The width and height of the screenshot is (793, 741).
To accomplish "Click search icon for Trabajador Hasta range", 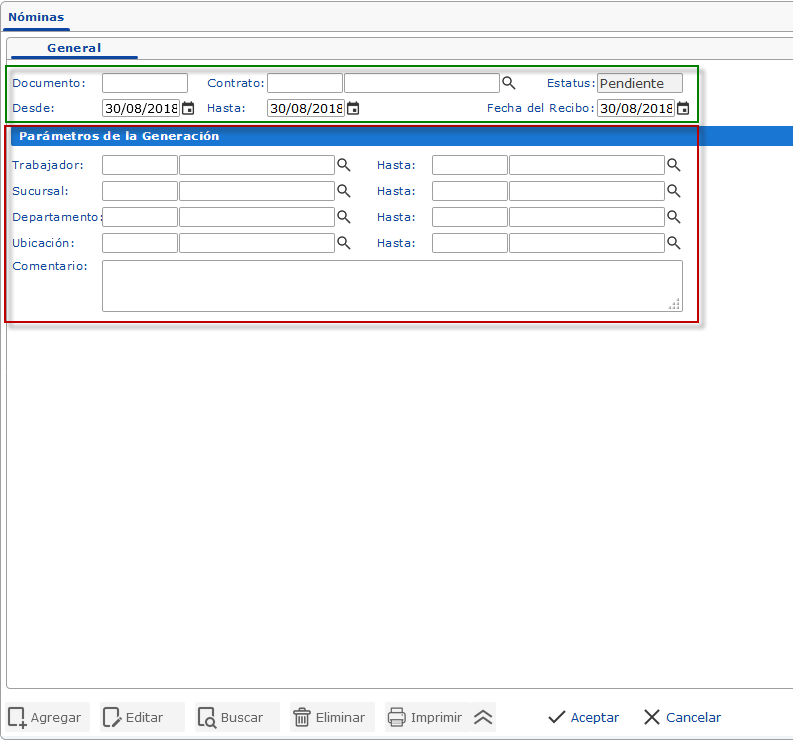I will click(x=673, y=165).
